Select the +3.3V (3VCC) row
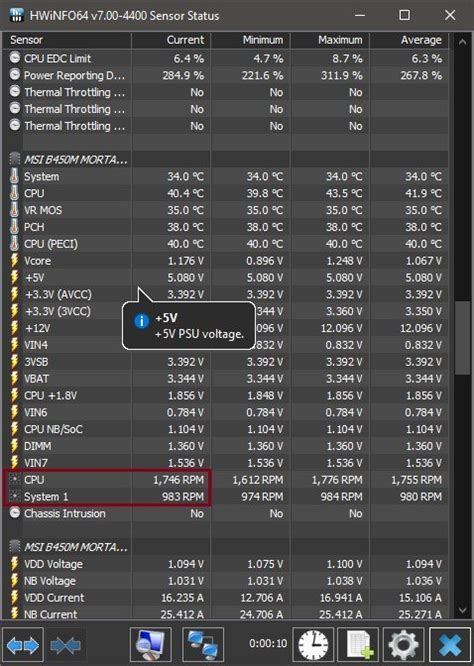This screenshot has width=474, height=666. click(226, 311)
